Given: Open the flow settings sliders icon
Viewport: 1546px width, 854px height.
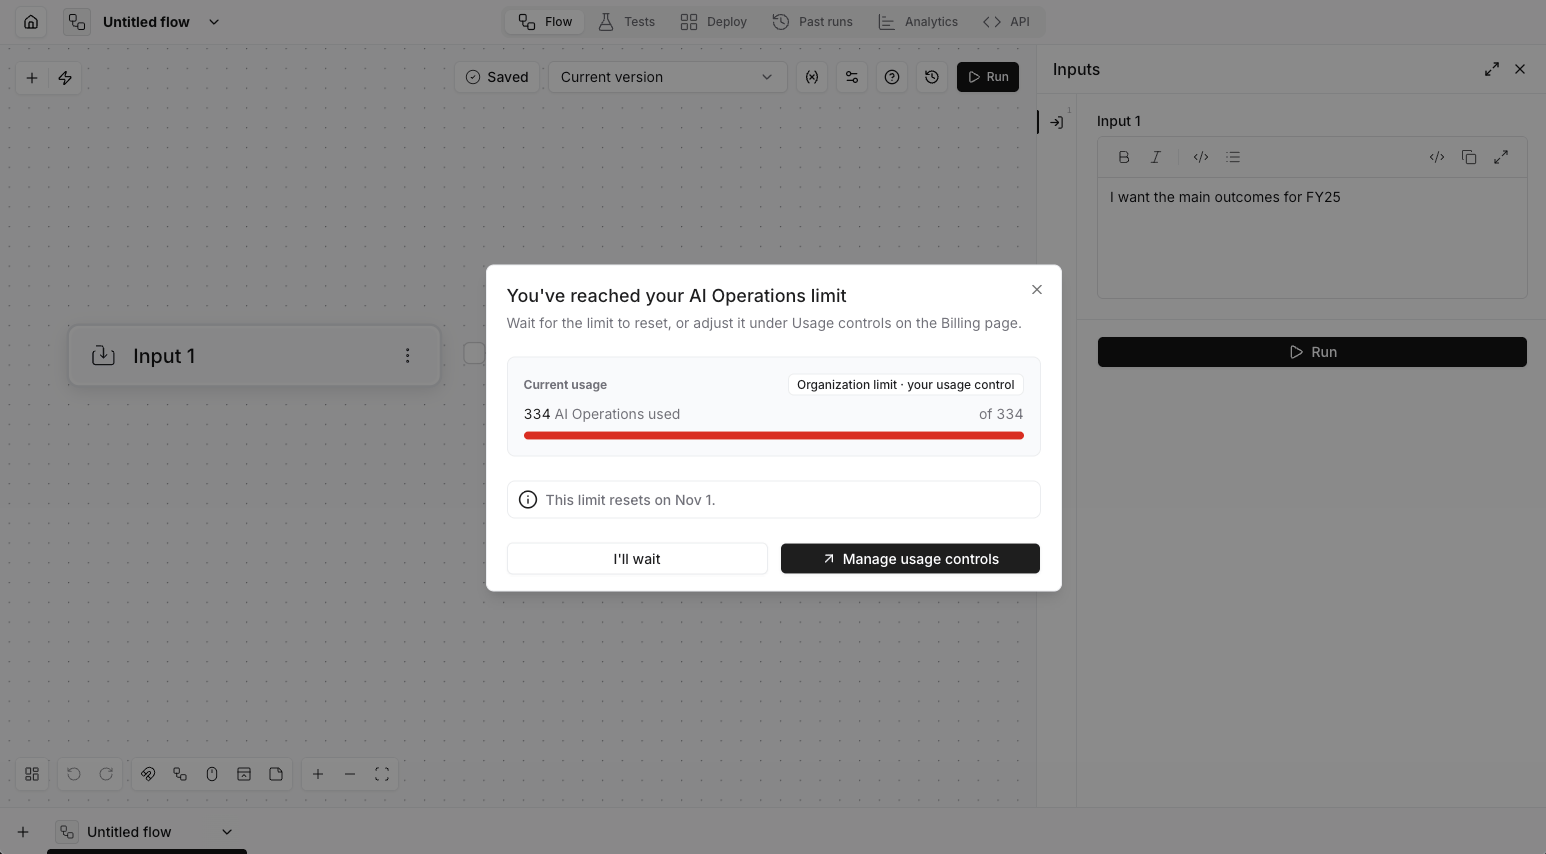Looking at the screenshot, I should click(x=852, y=77).
